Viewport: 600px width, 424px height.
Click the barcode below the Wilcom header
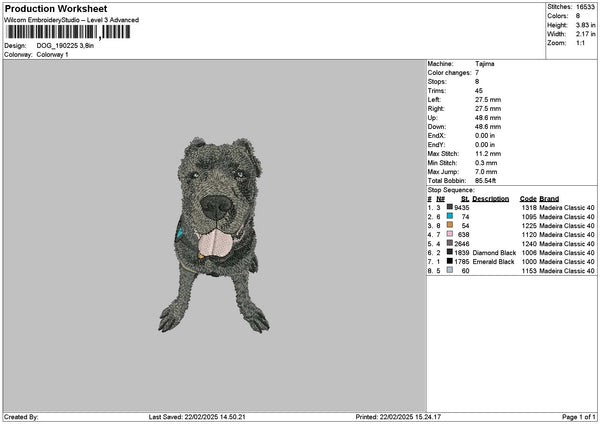tap(68, 32)
